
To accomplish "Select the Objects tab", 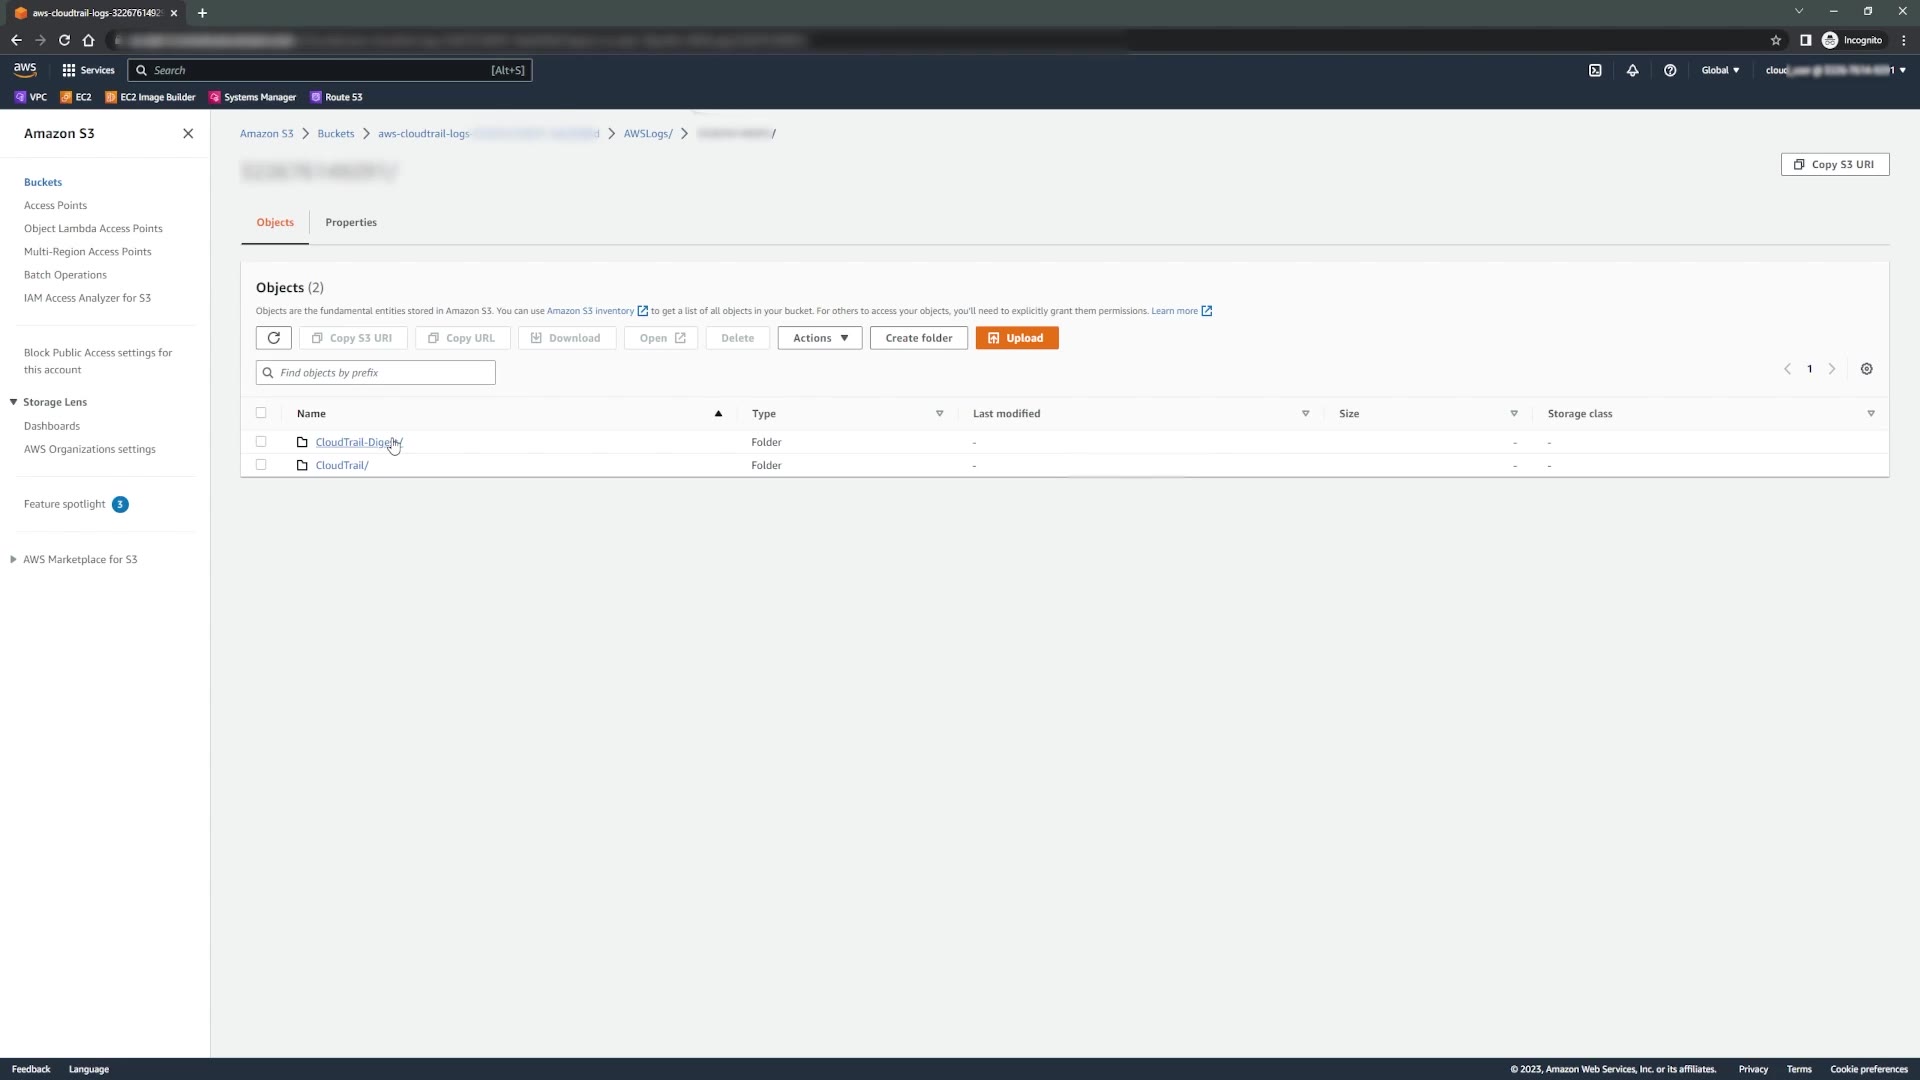I will [x=275, y=222].
